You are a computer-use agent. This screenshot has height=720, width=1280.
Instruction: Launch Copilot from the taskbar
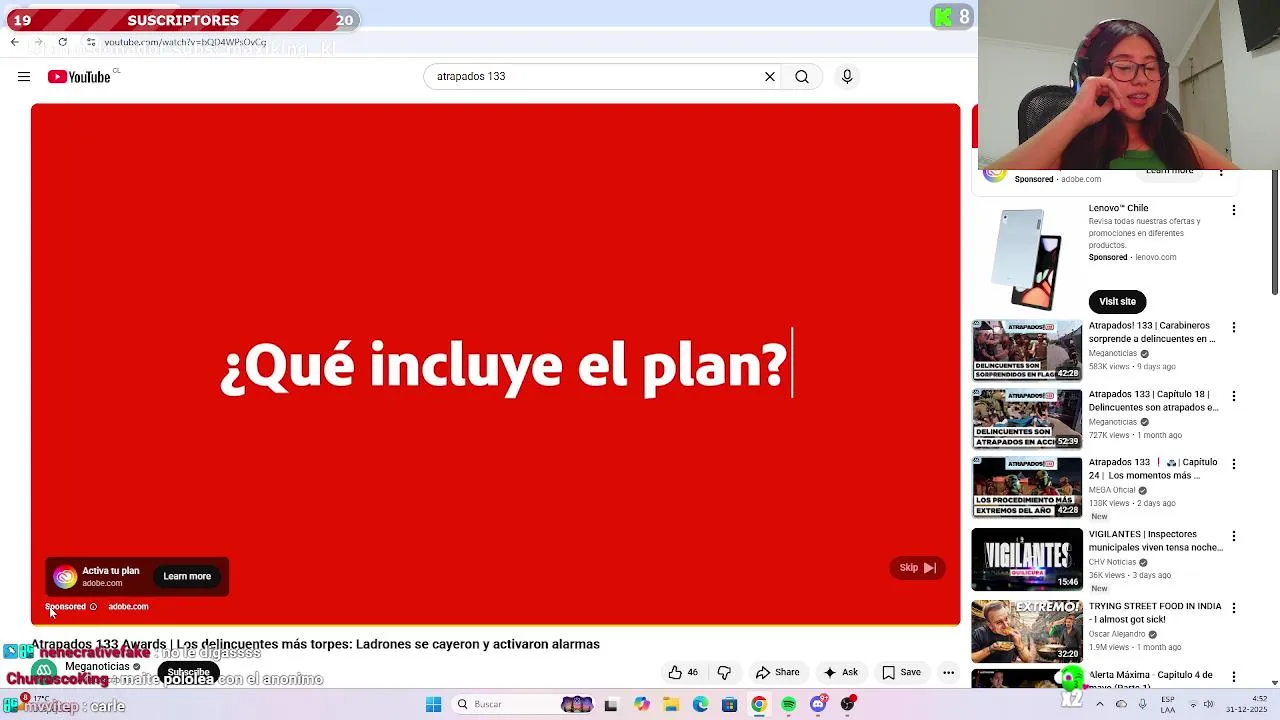click(x=641, y=705)
